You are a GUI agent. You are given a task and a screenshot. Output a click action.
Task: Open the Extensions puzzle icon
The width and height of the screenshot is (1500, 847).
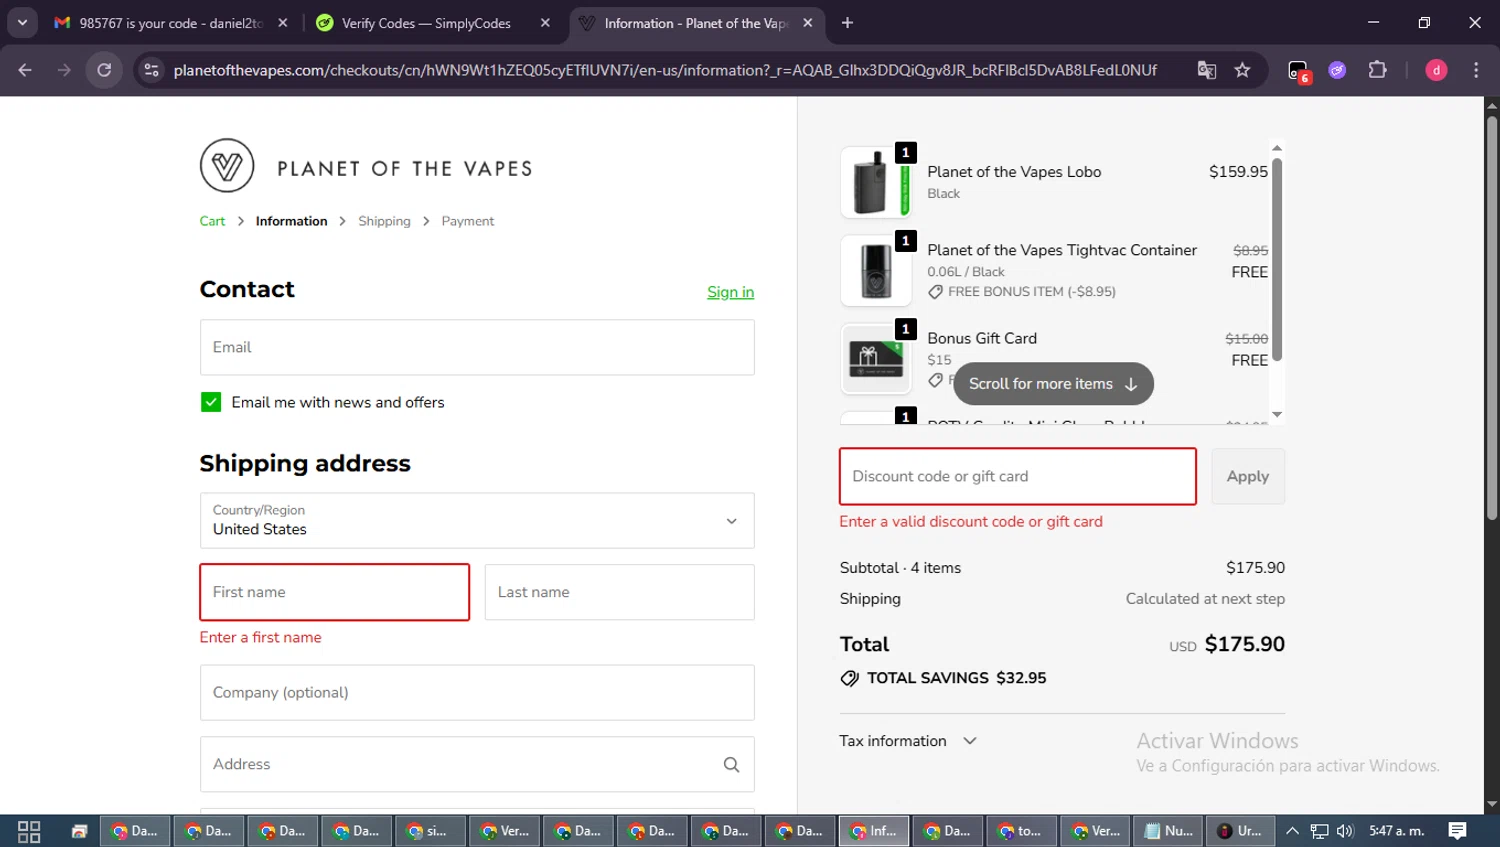pos(1377,70)
